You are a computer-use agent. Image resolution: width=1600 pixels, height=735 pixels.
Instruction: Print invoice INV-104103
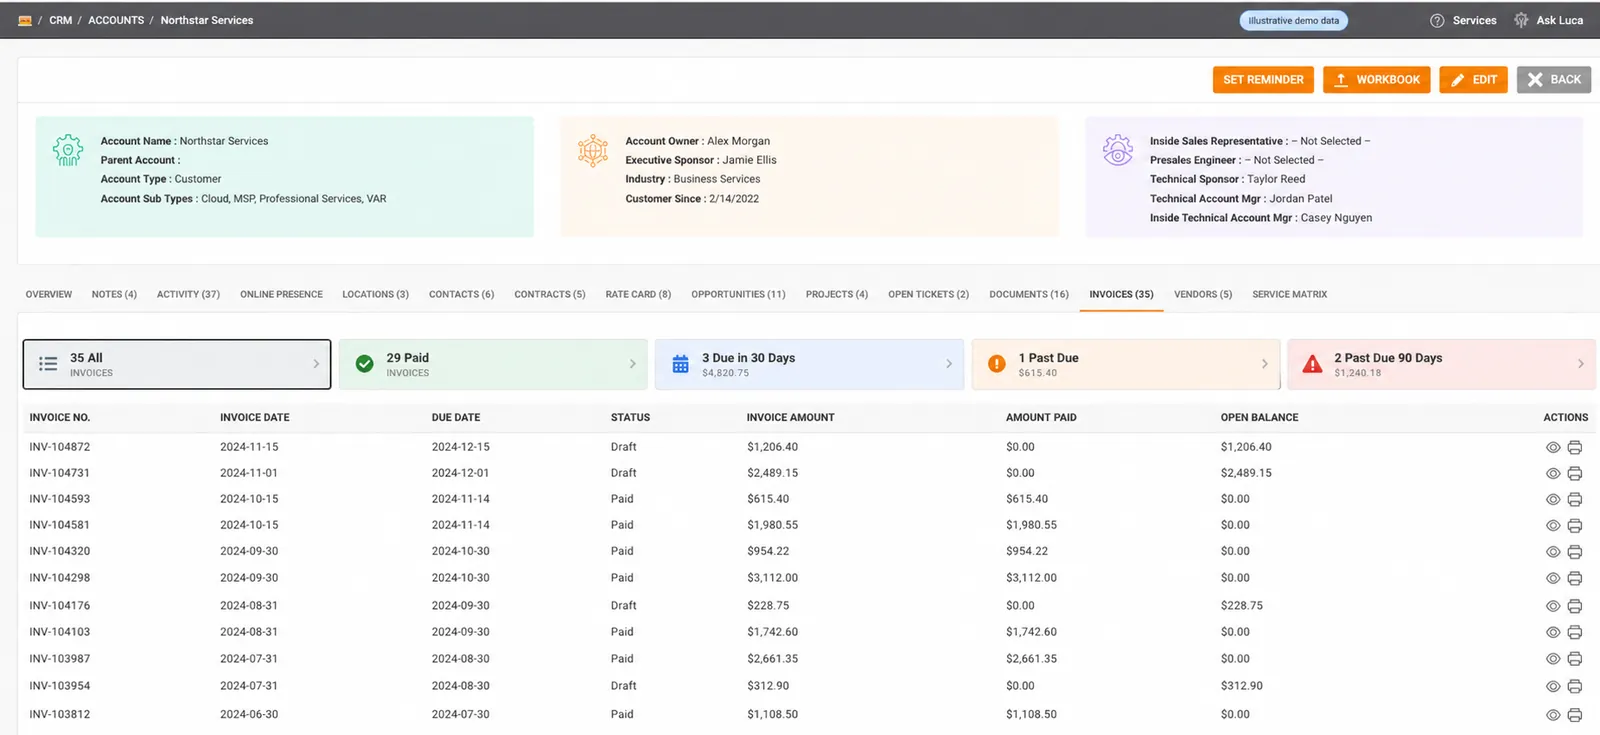pos(1575,633)
